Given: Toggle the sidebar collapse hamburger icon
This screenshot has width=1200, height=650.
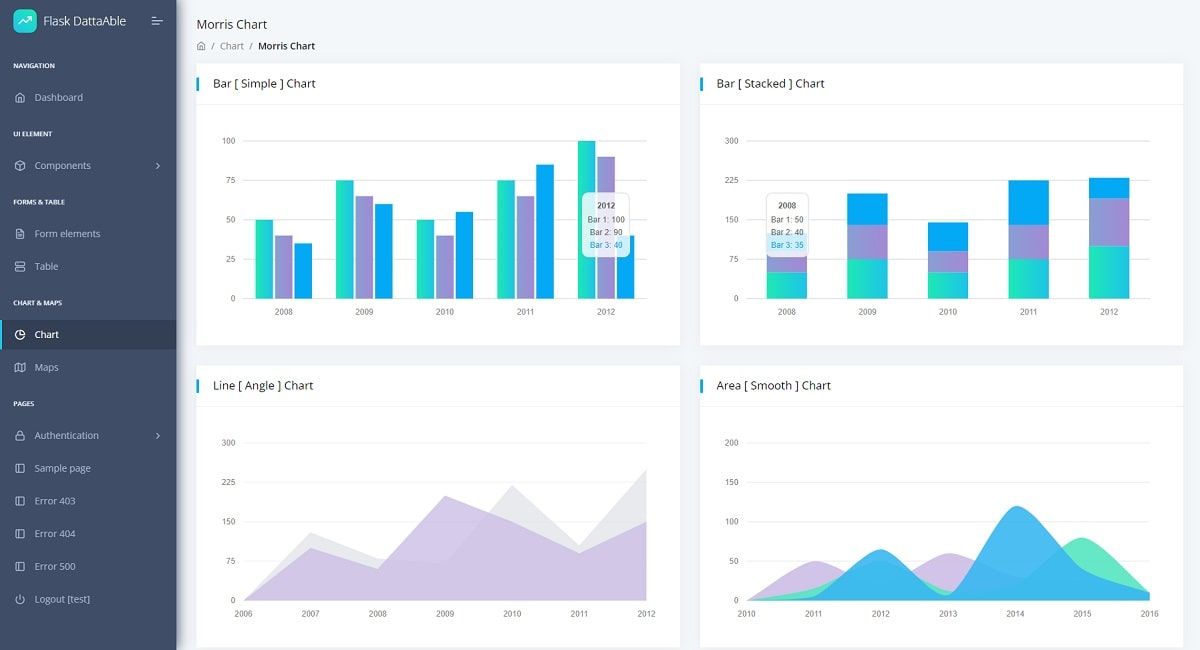Looking at the screenshot, I should 157,21.
